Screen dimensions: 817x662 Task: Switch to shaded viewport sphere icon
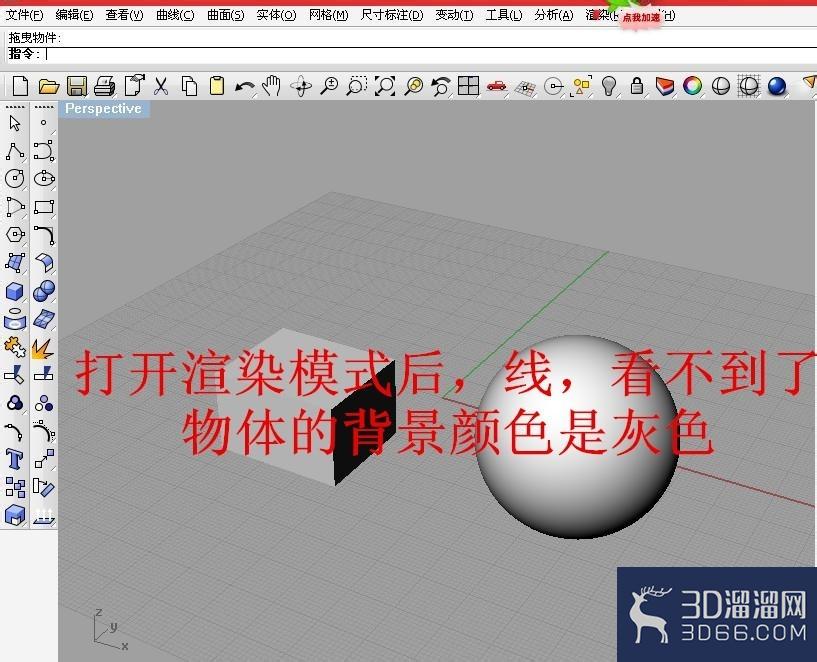(721, 85)
